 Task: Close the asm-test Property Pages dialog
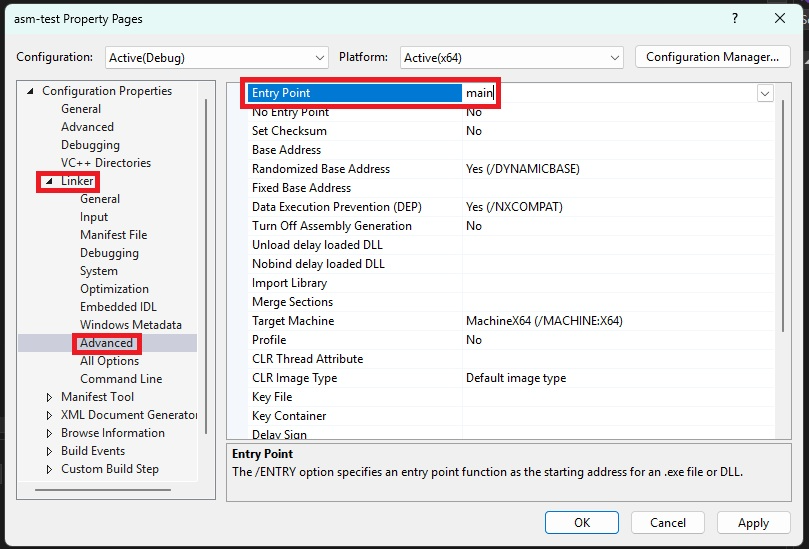[x=780, y=19]
